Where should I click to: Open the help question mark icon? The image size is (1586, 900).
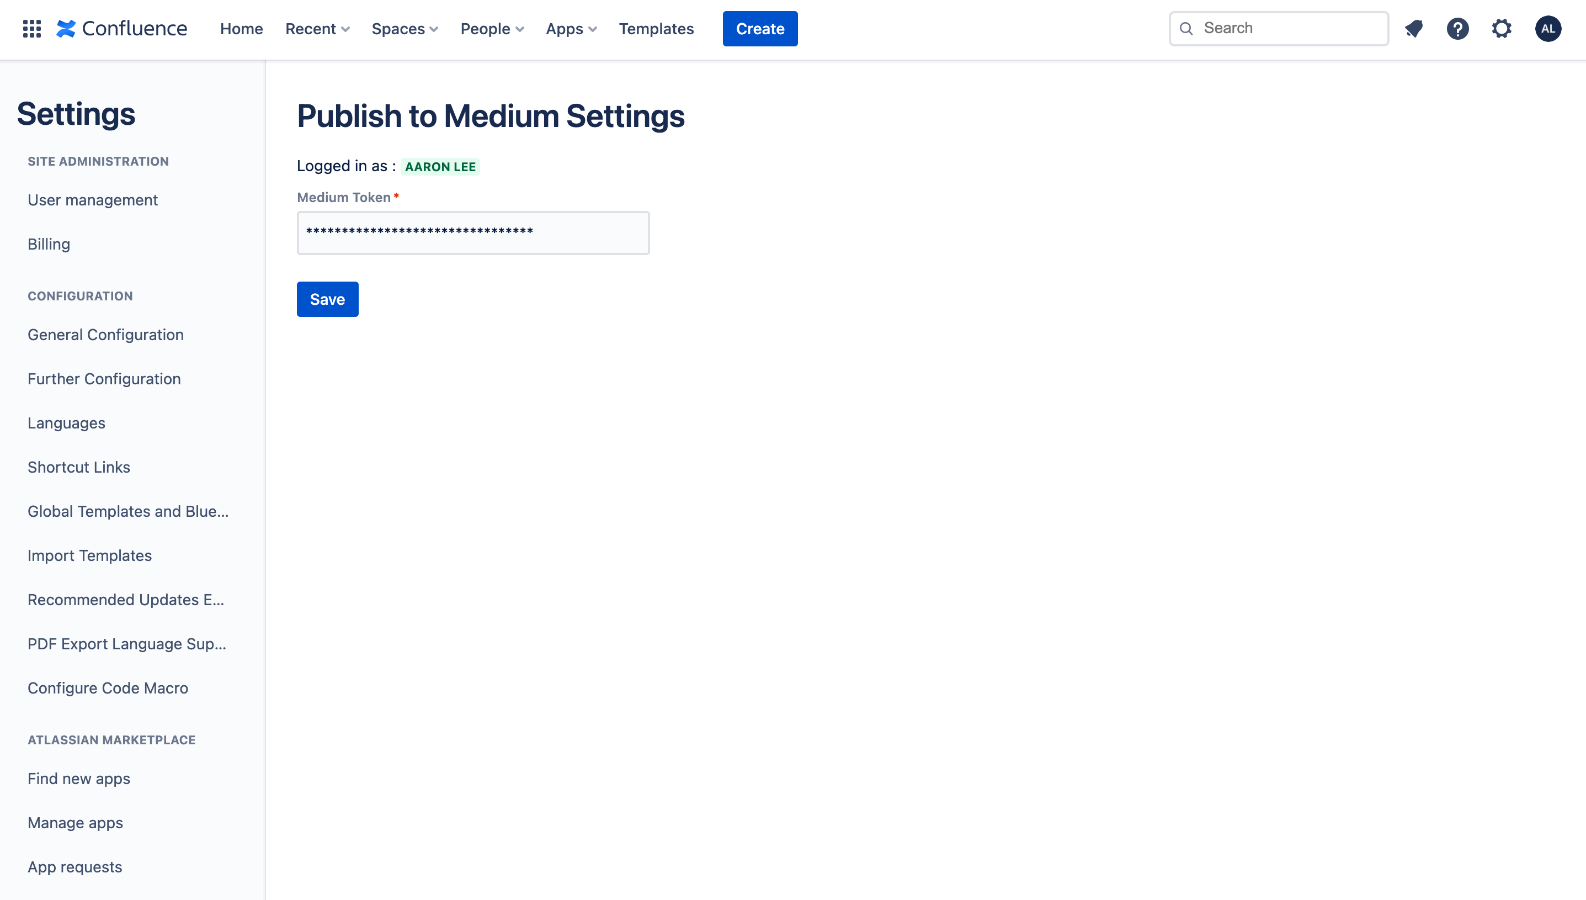click(x=1458, y=29)
